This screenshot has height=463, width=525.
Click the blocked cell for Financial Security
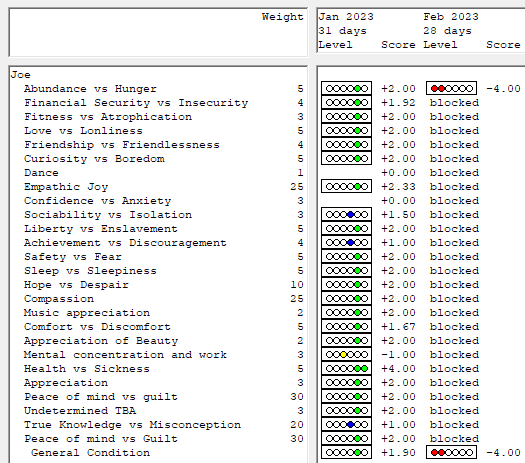(454, 103)
